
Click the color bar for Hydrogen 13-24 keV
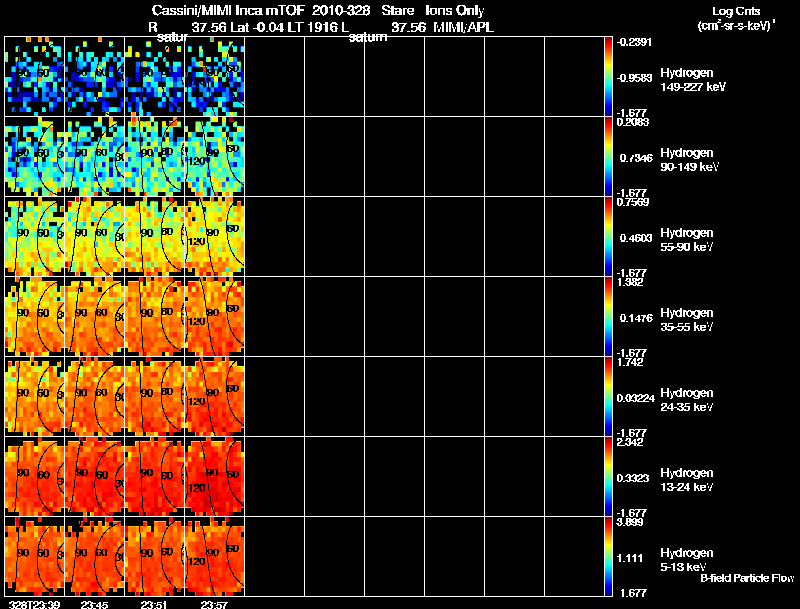pos(609,477)
